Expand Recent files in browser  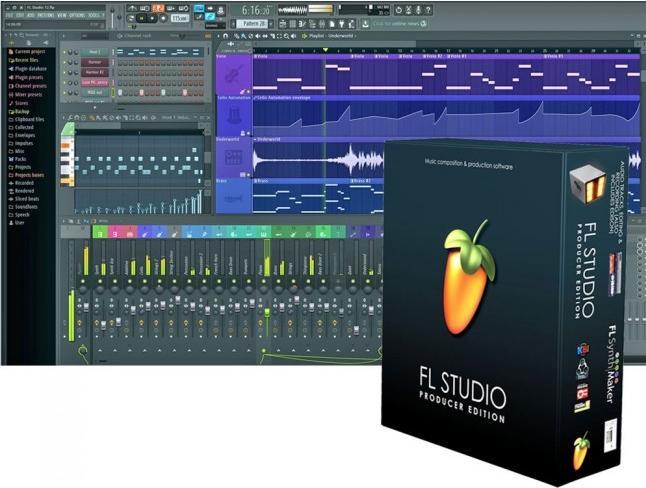click(x=23, y=60)
